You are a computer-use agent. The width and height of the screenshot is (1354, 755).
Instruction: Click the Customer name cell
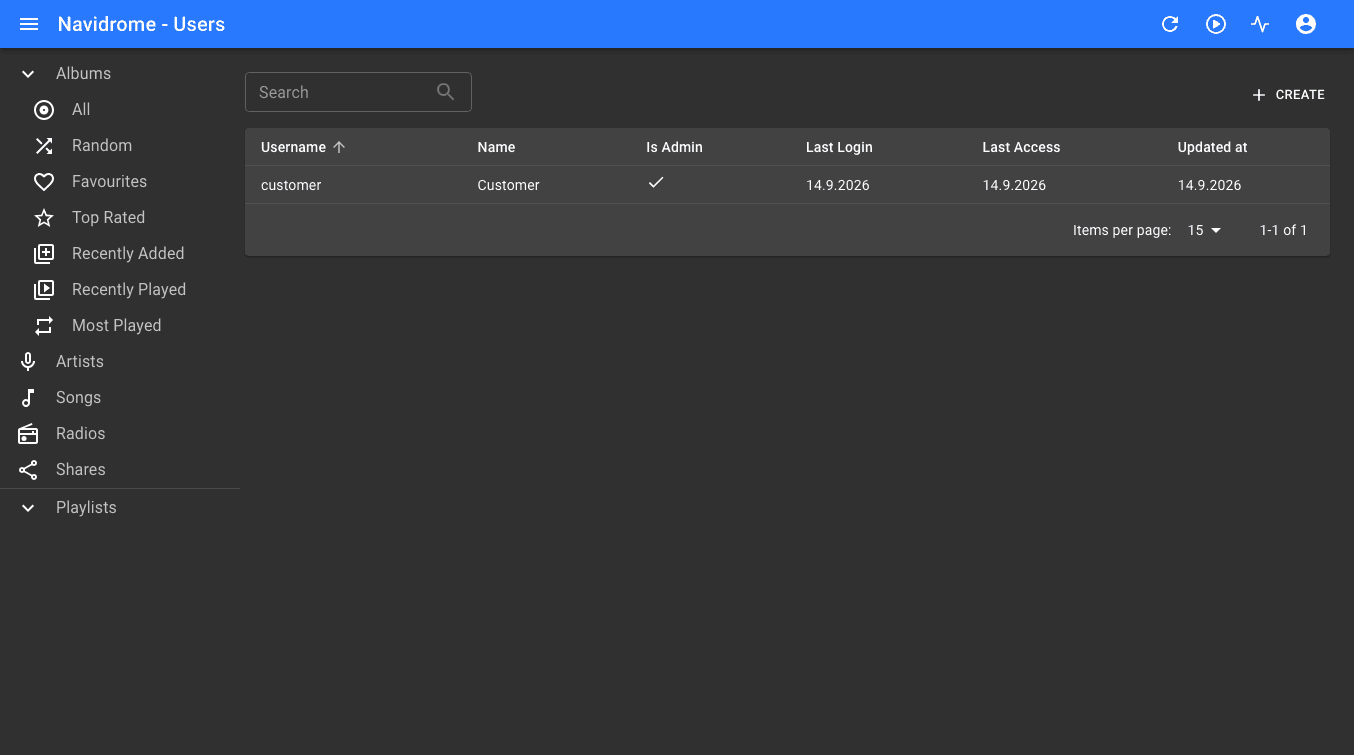point(508,185)
